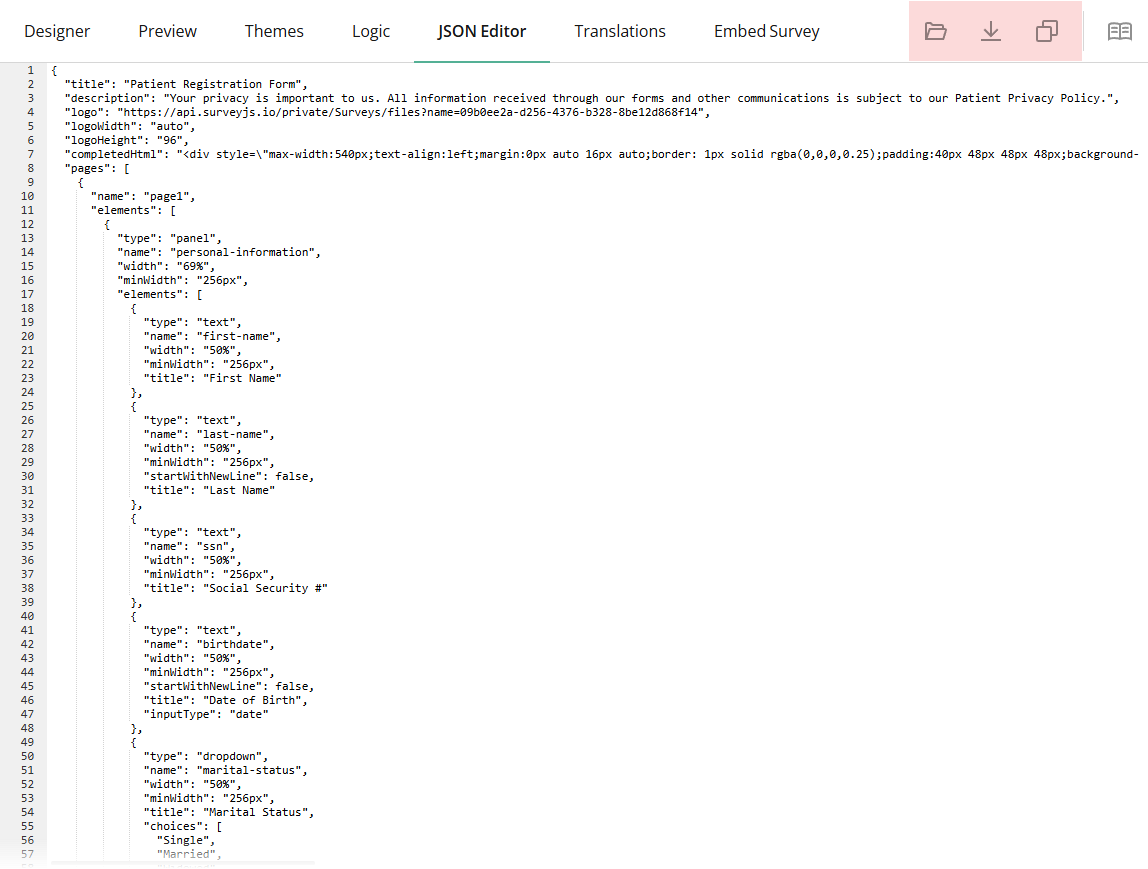1148x869 pixels.
Task: Click line number 20 in the gutter
Action: (27, 335)
